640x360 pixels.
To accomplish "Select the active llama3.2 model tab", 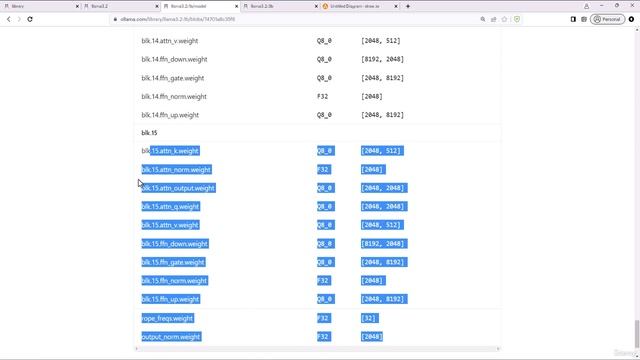I will [x=200, y=6].
